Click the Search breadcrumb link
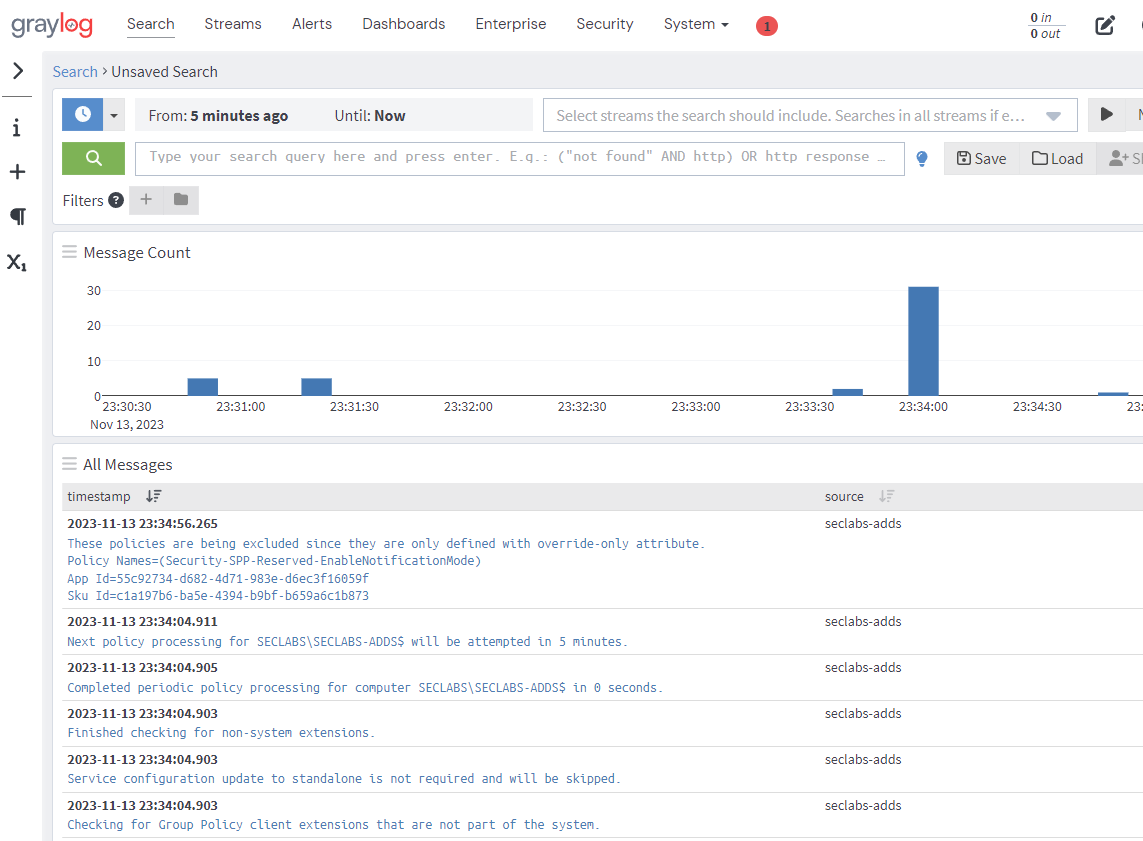The image size is (1143, 841). tap(74, 71)
